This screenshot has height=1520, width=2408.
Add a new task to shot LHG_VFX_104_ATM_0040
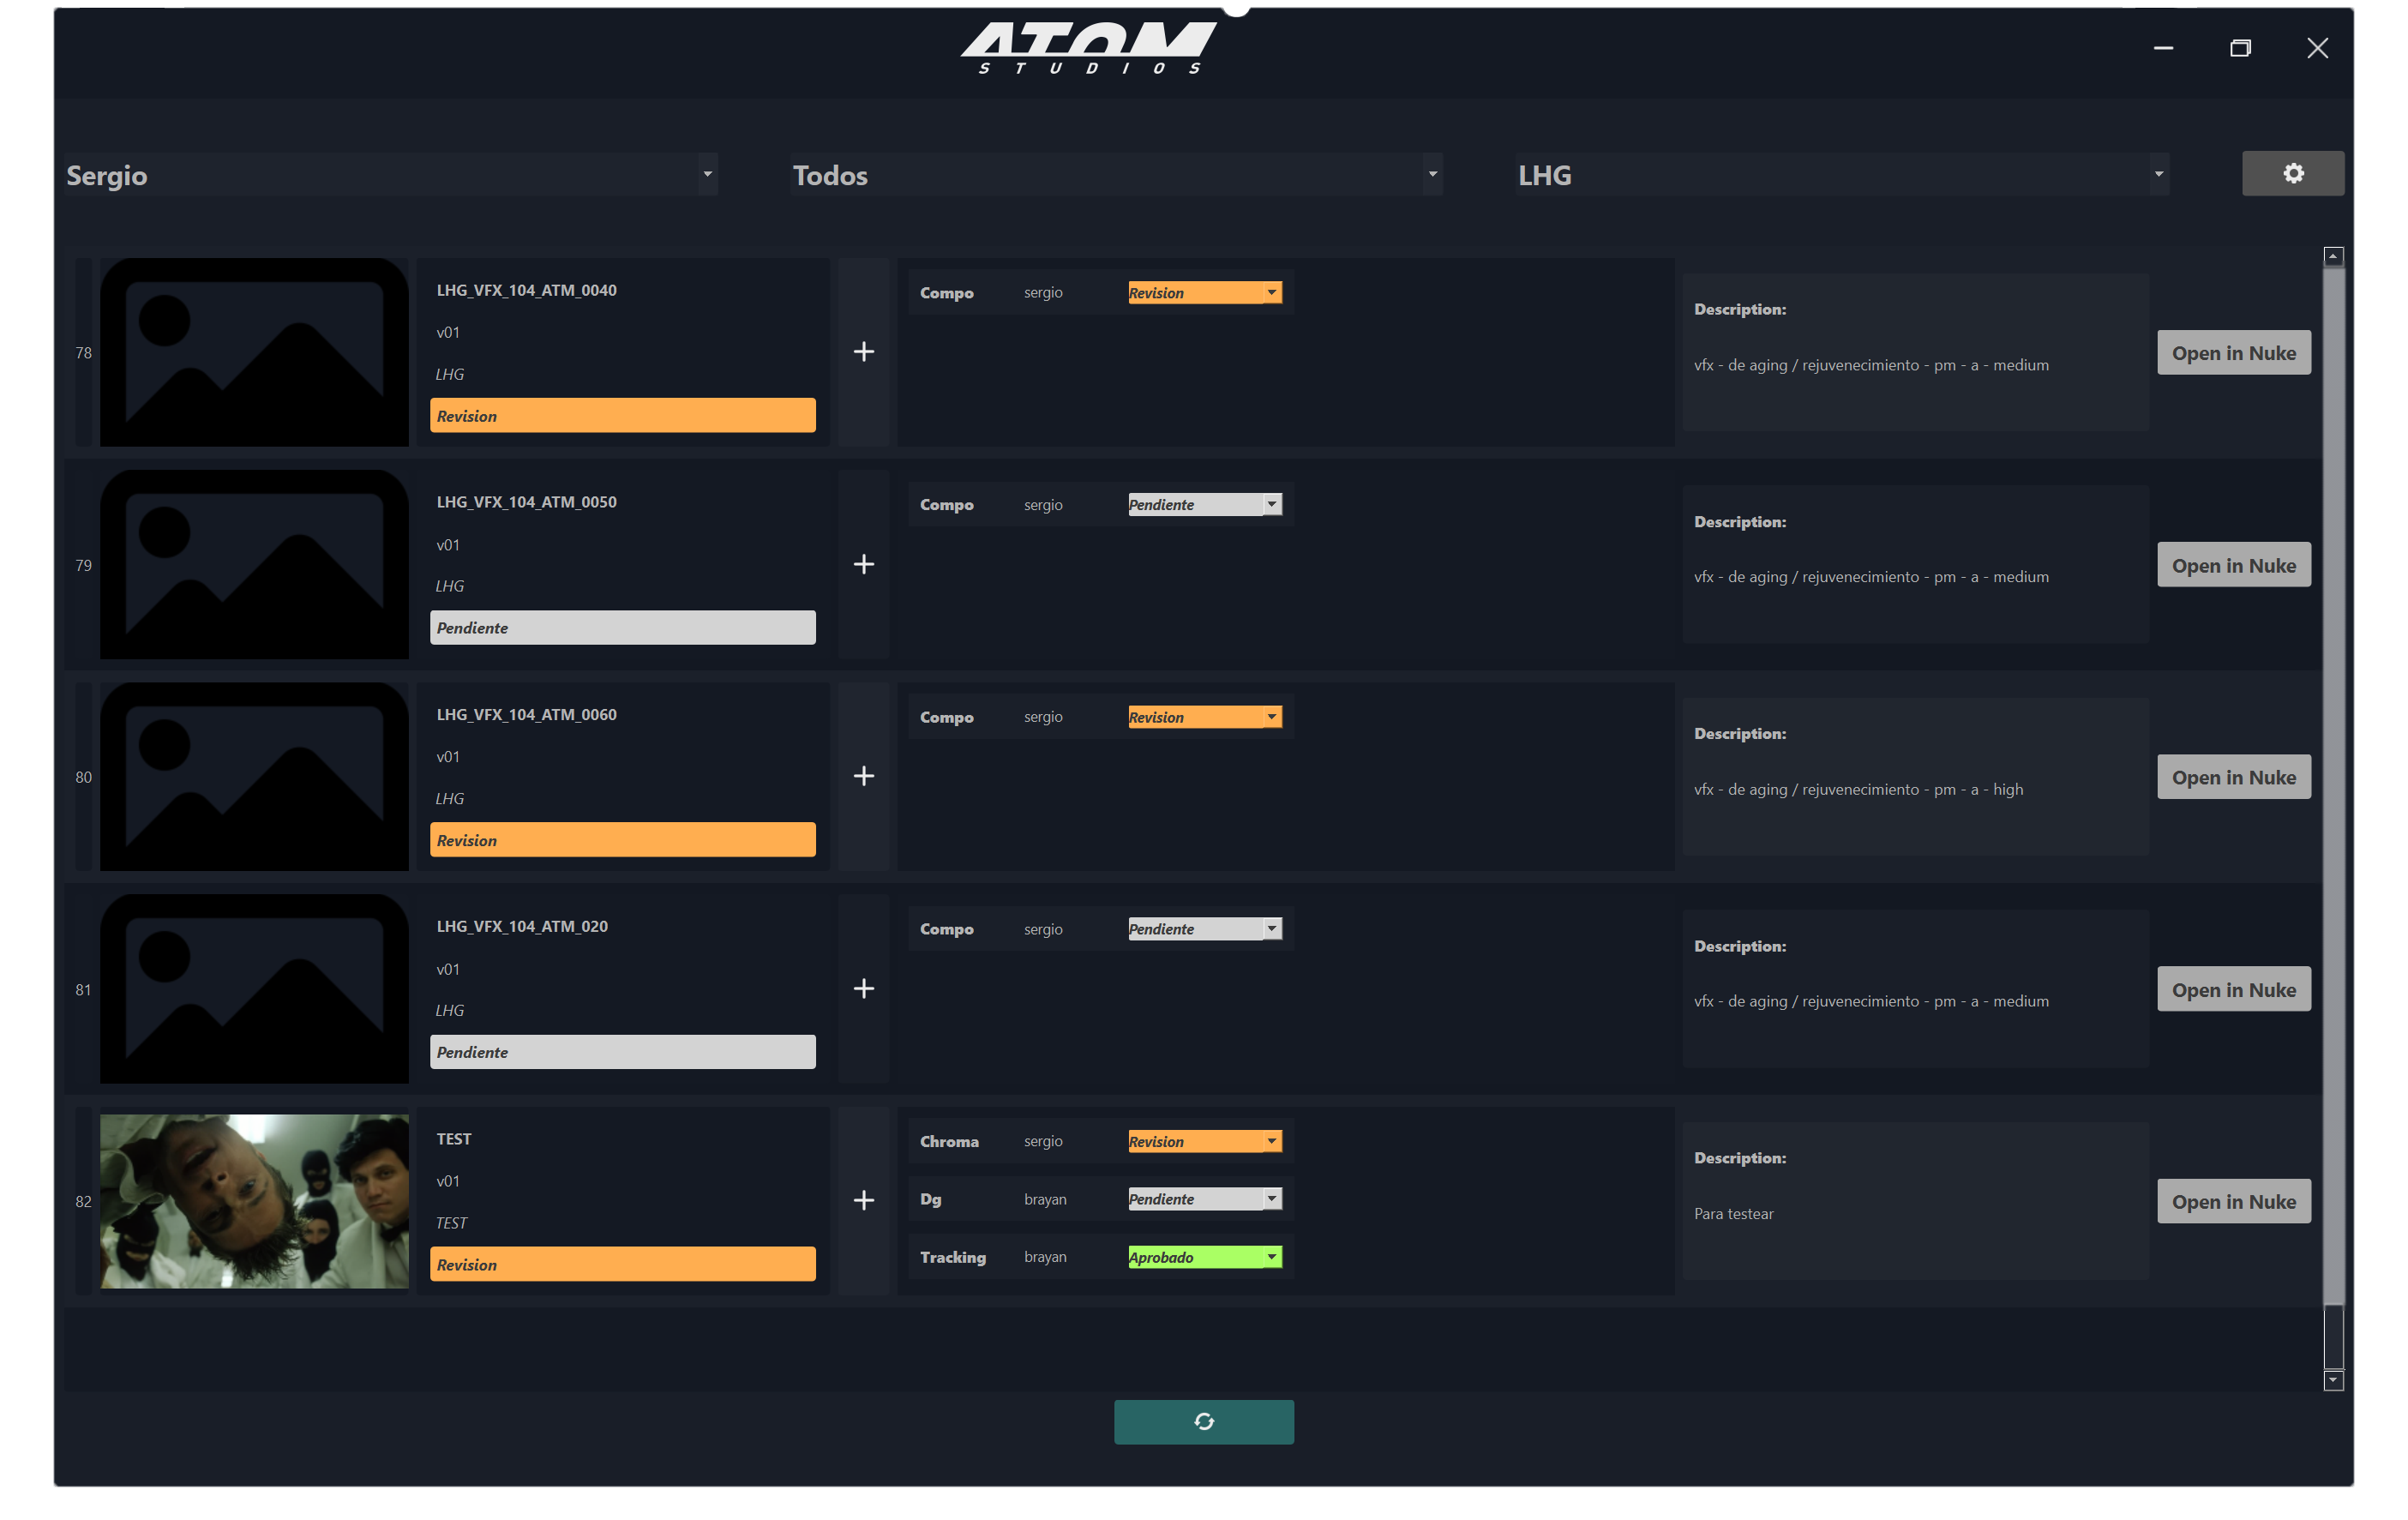[863, 351]
